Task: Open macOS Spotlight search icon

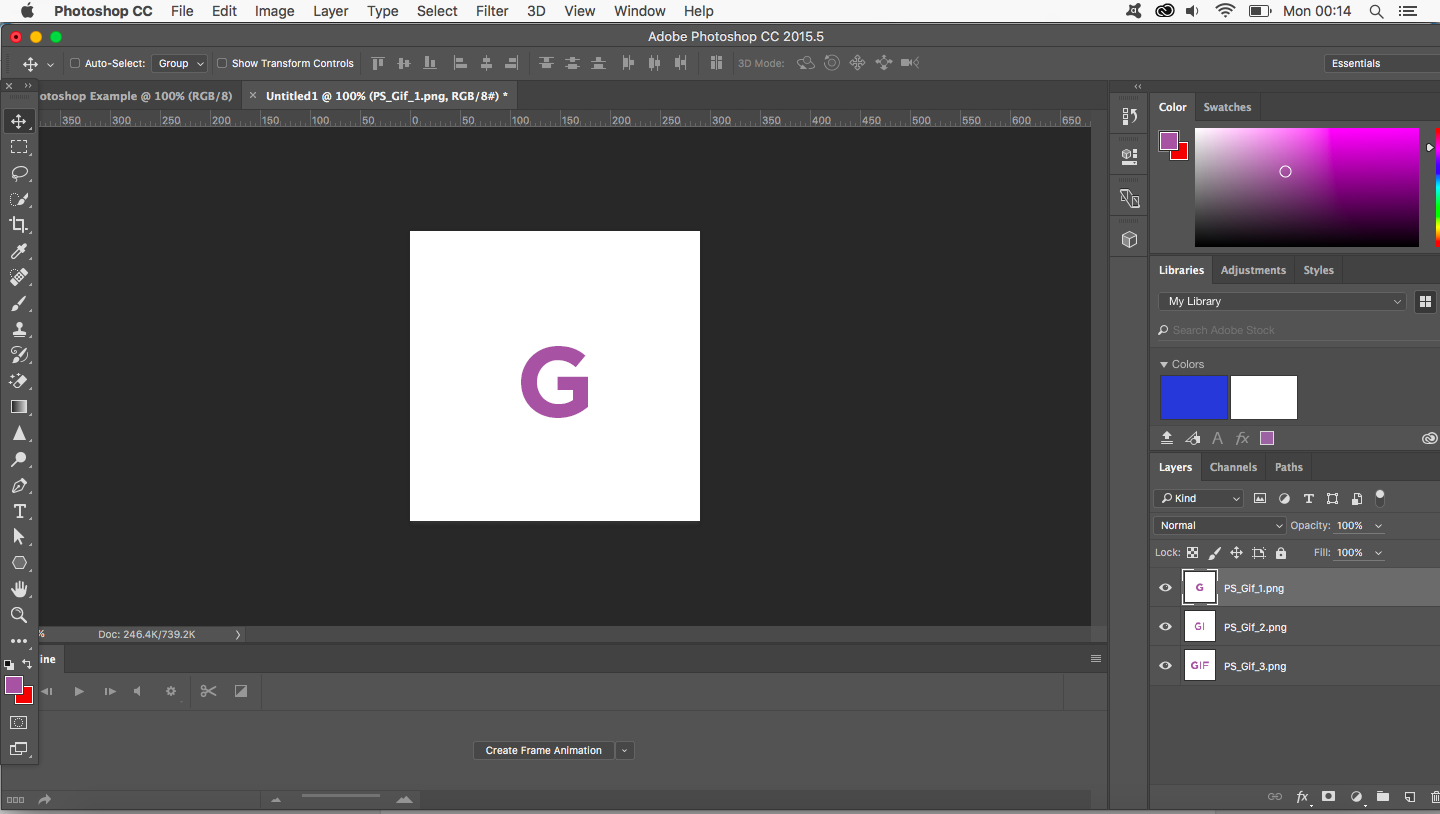Action: pos(1377,11)
